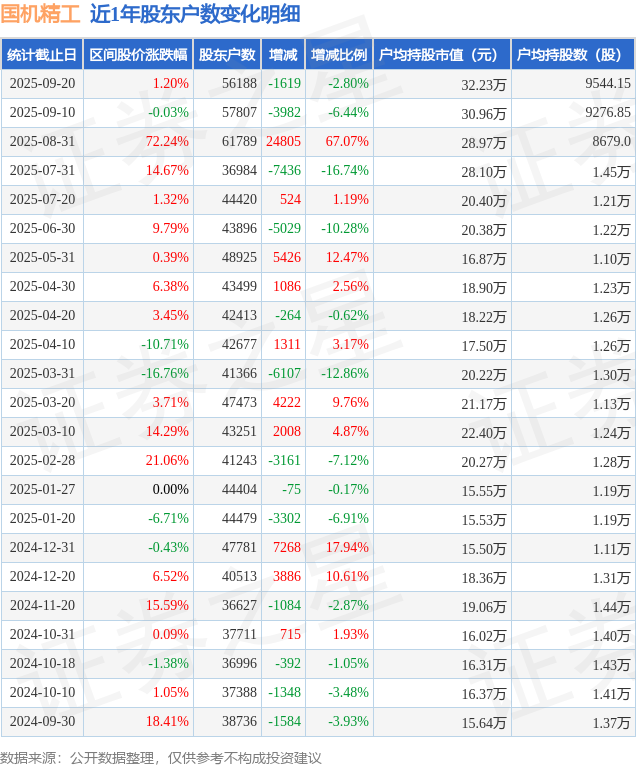Image resolution: width=636 pixels, height=767 pixels.
Task: Sort by 区间股价涨跌幅 column header
Action: [138, 55]
